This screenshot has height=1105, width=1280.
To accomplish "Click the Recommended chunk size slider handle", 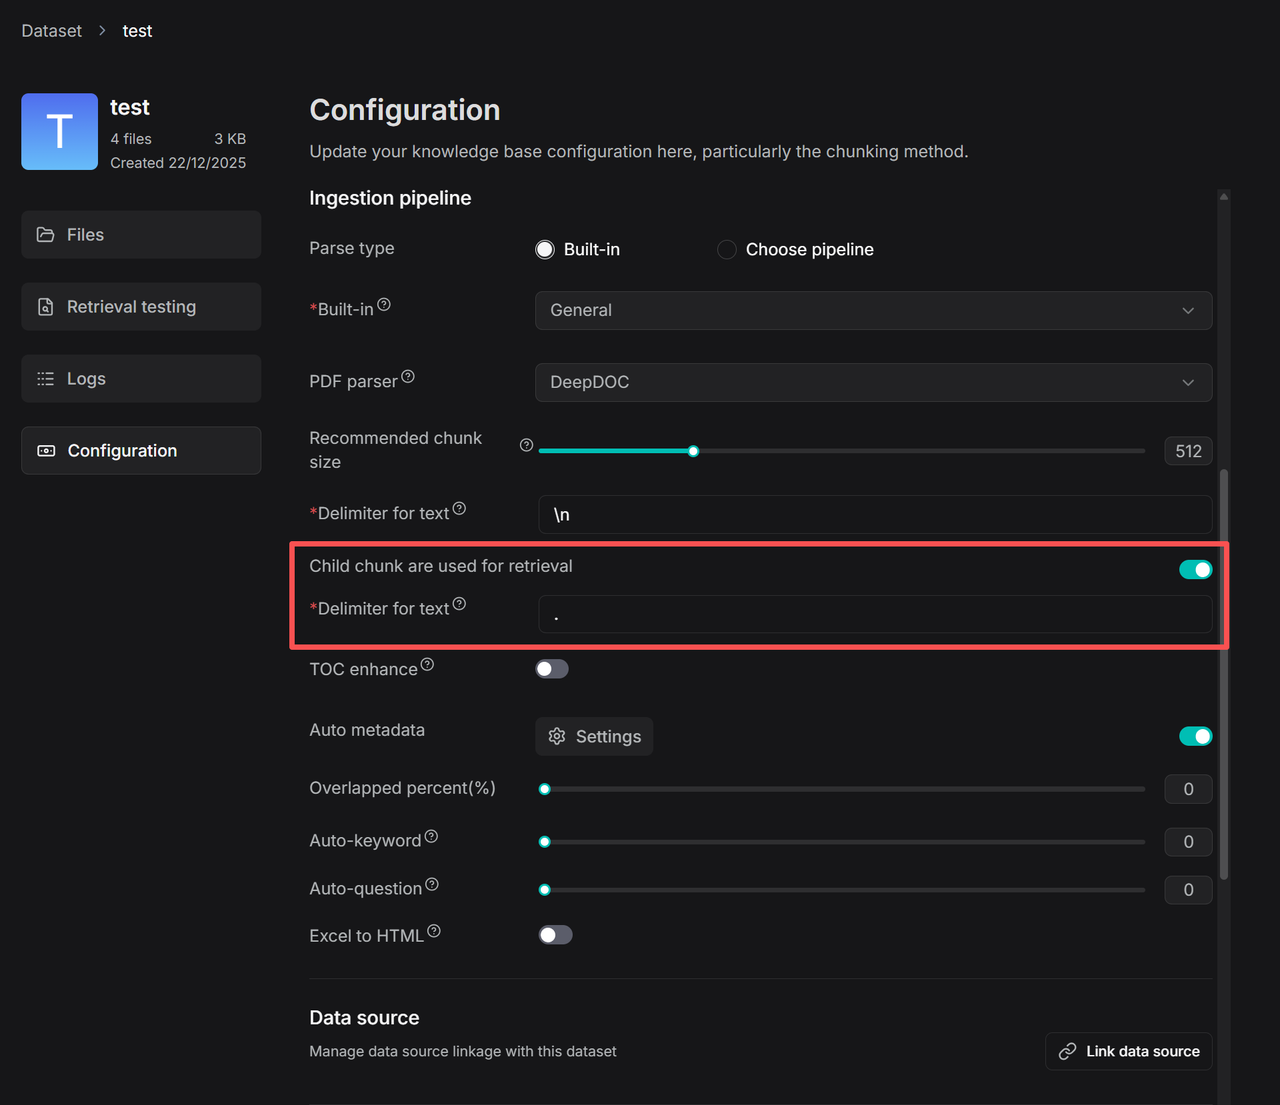I will pyautogui.click(x=693, y=451).
